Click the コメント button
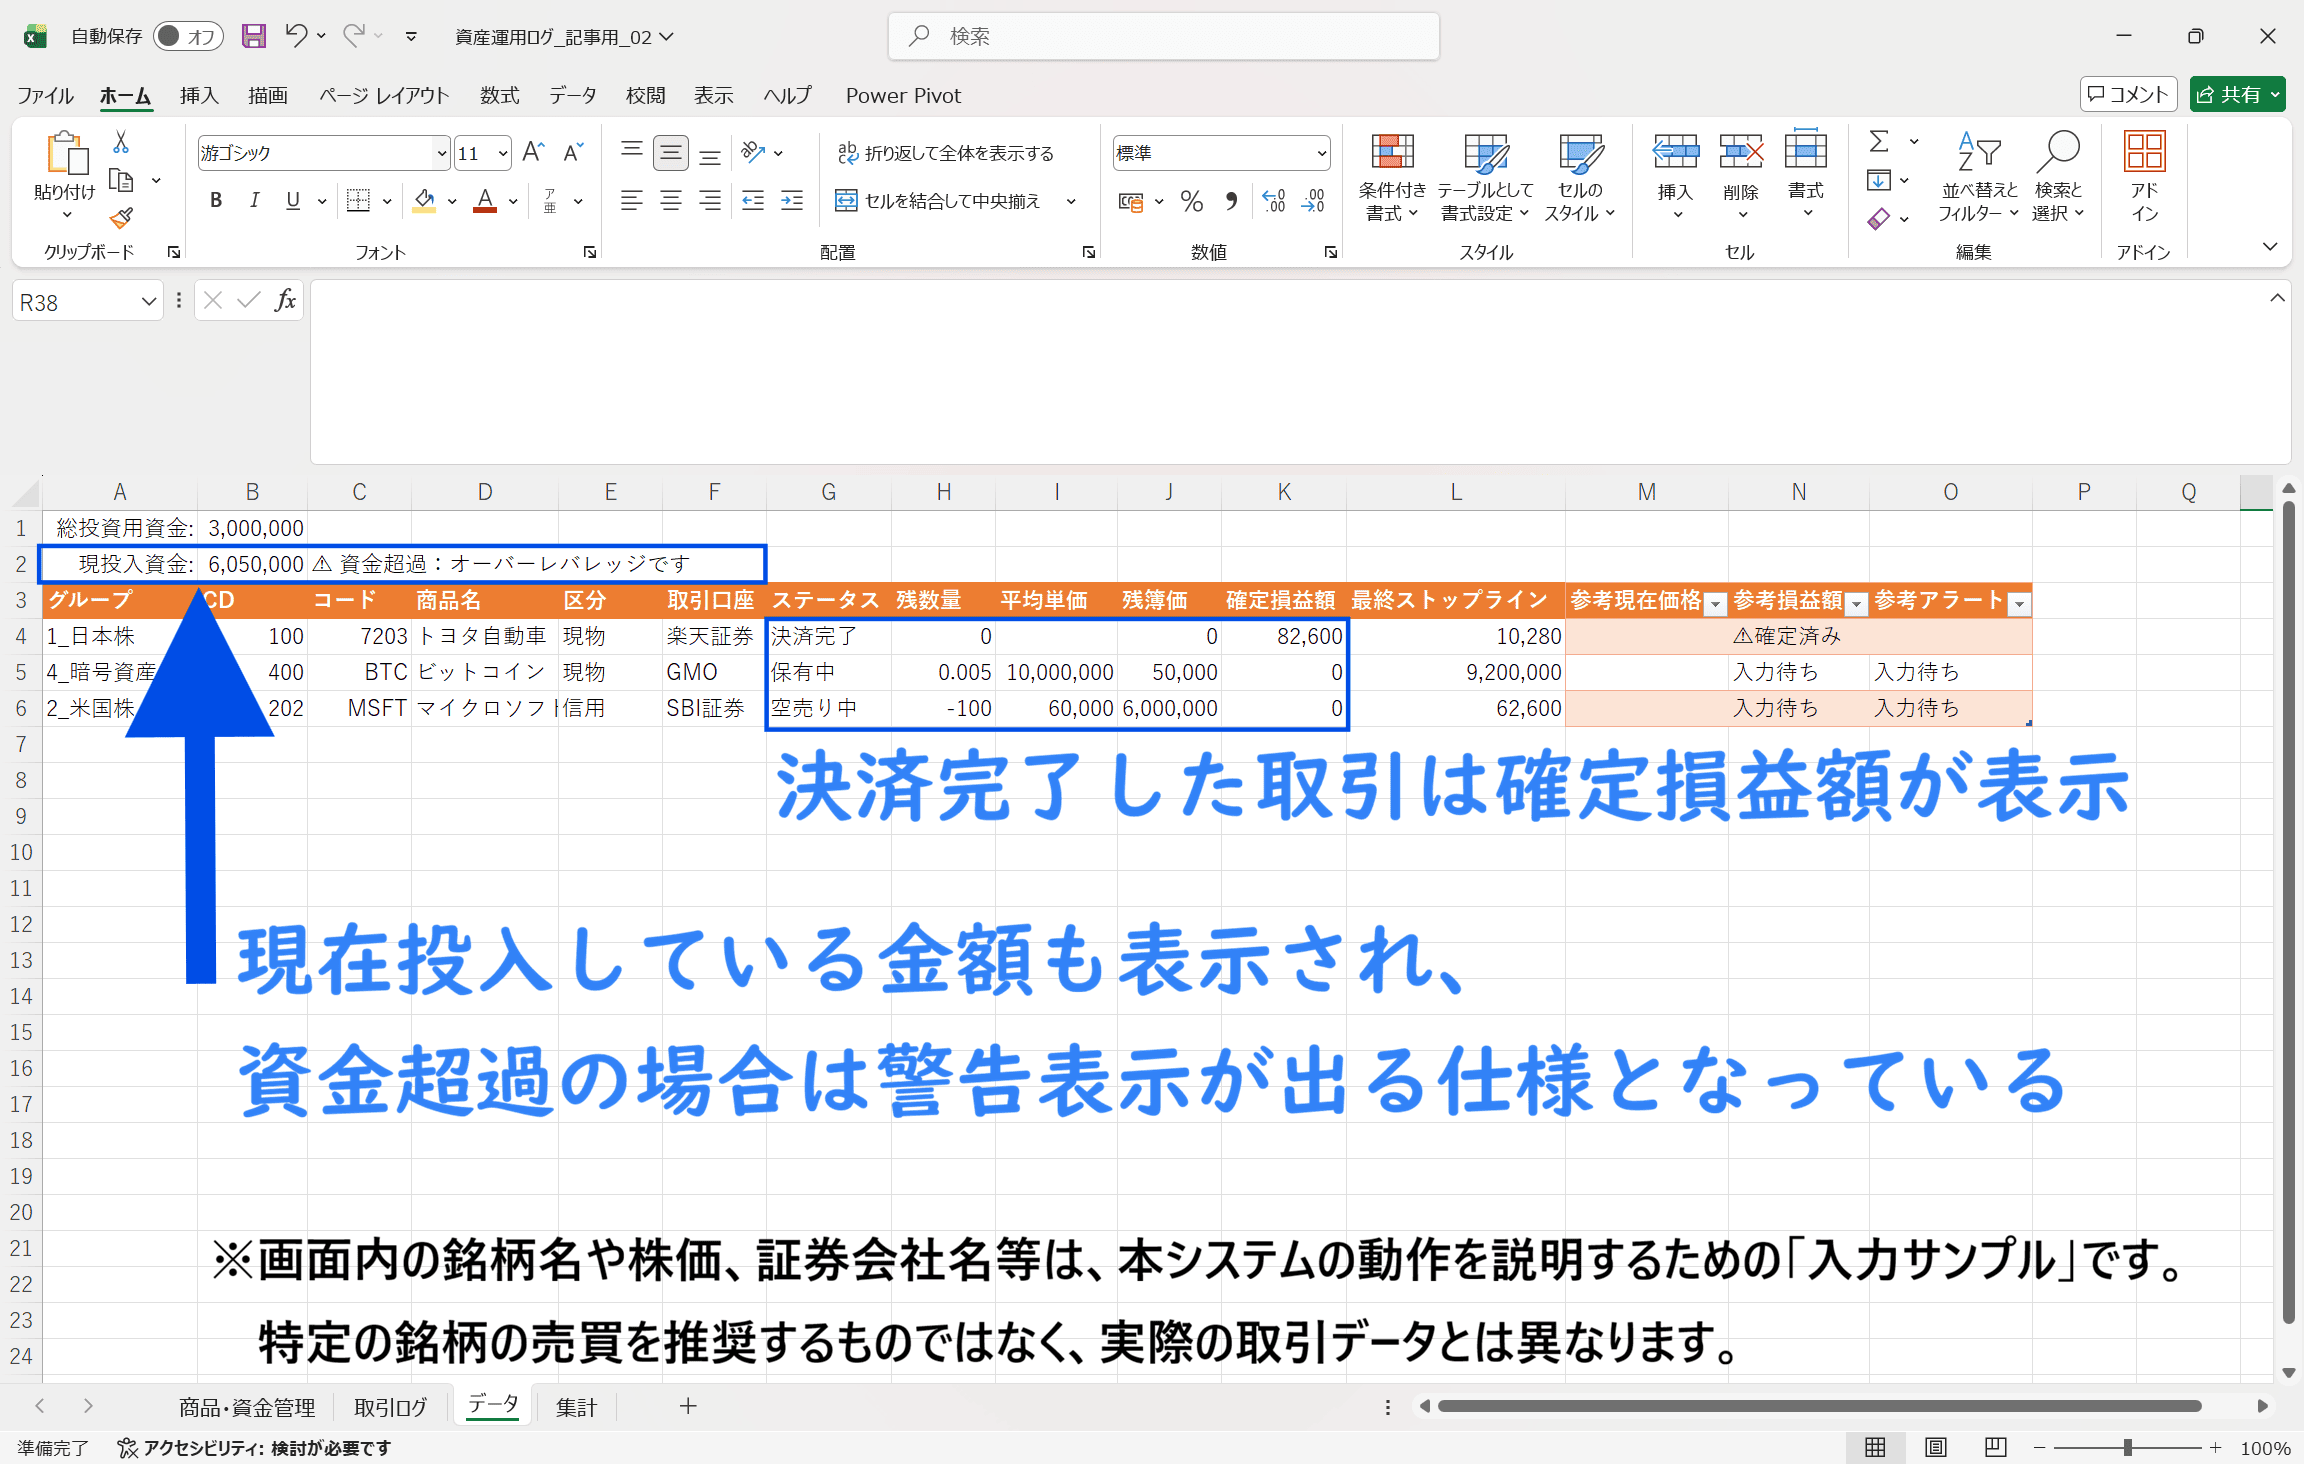Viewport: 2304px width, 1464px height. coord(2128,94)
